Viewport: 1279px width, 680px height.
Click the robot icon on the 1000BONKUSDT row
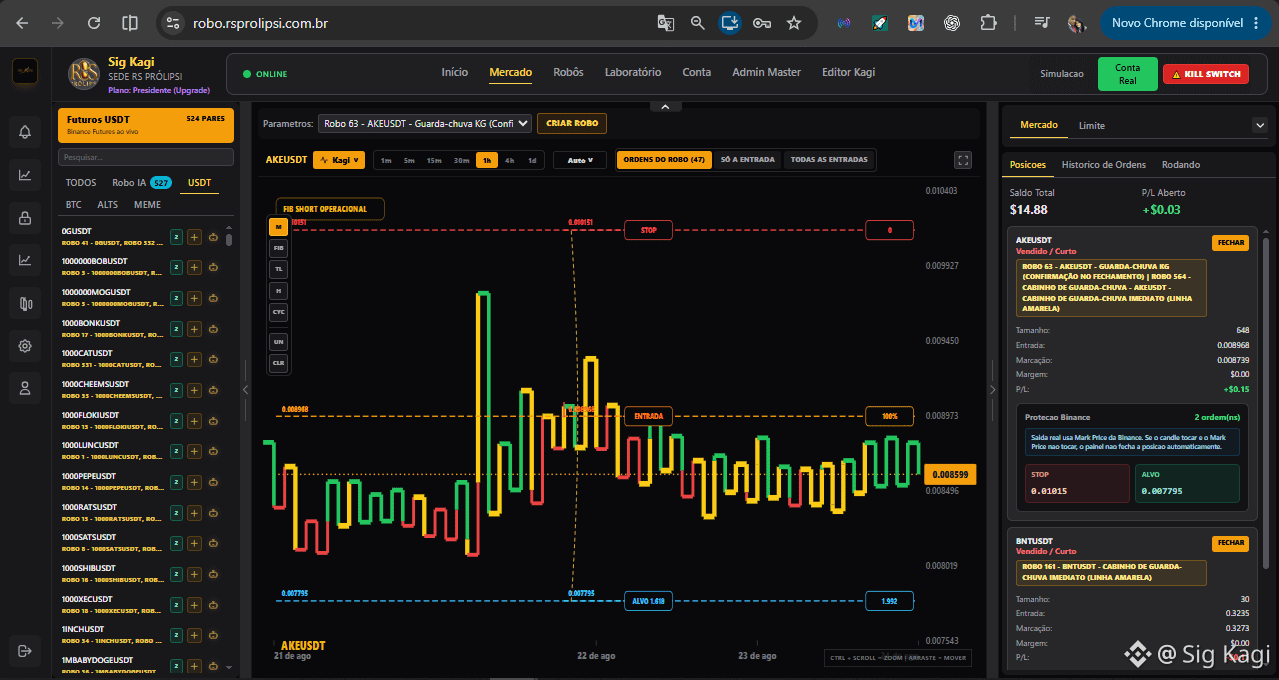213,329
